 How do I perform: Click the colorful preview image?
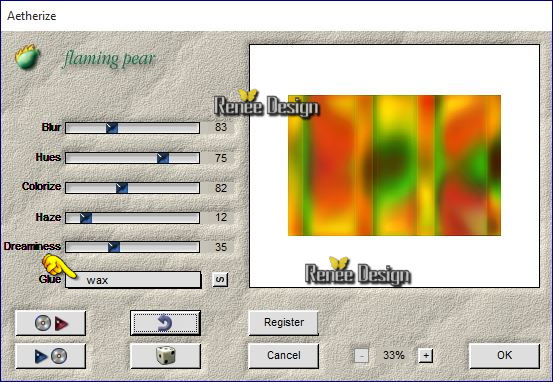(x=394, y=165)
